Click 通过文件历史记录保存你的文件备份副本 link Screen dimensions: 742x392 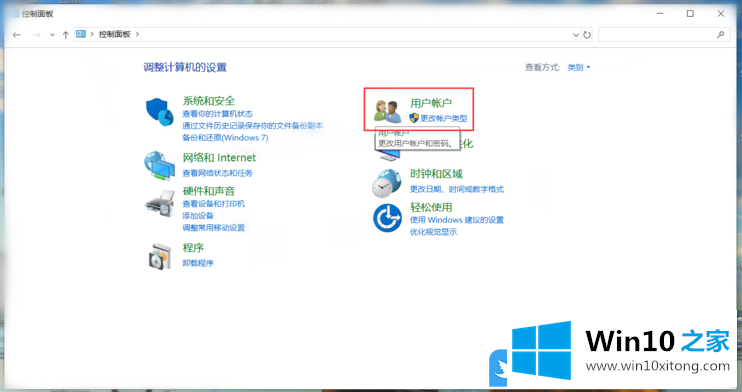[x=253, y=125]
